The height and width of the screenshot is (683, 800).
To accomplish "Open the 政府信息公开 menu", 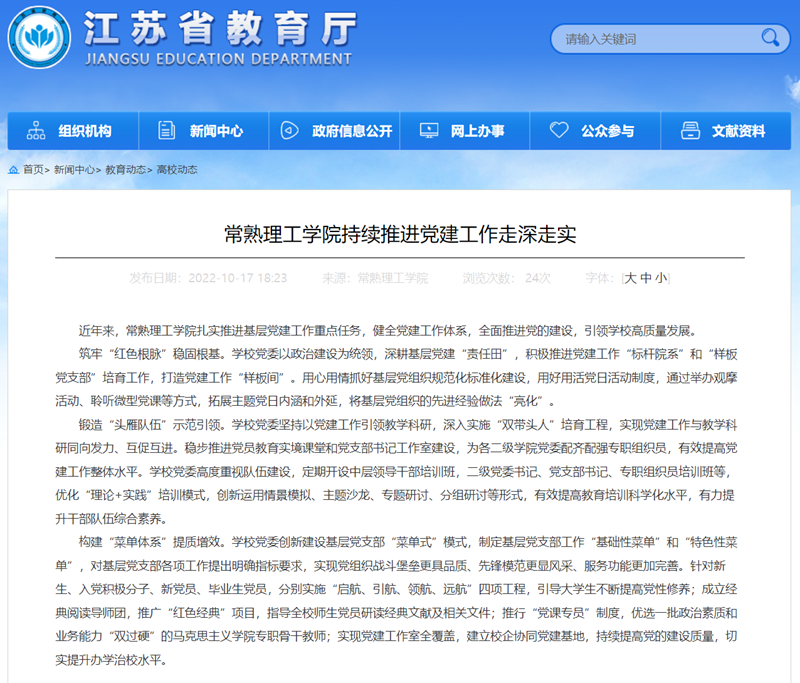I will click(x=334, y=131).
